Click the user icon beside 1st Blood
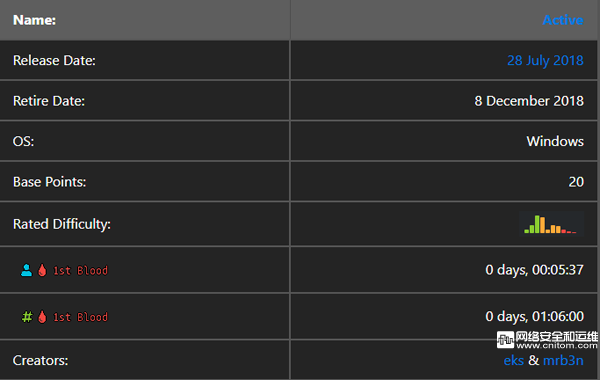Image resolution: width=600 pixels, height=380 pixels. coord(26,270)
